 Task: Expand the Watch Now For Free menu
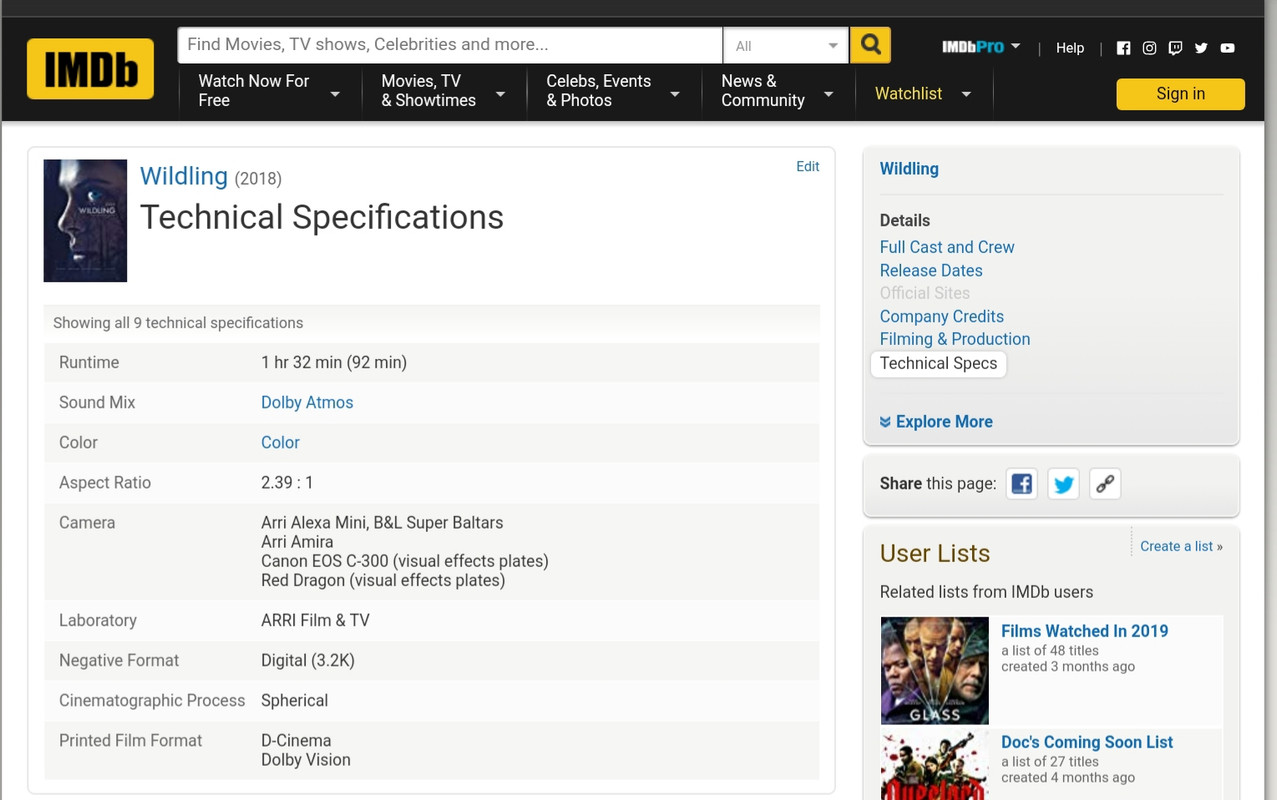pyautogui.click(x=269, y=91)
